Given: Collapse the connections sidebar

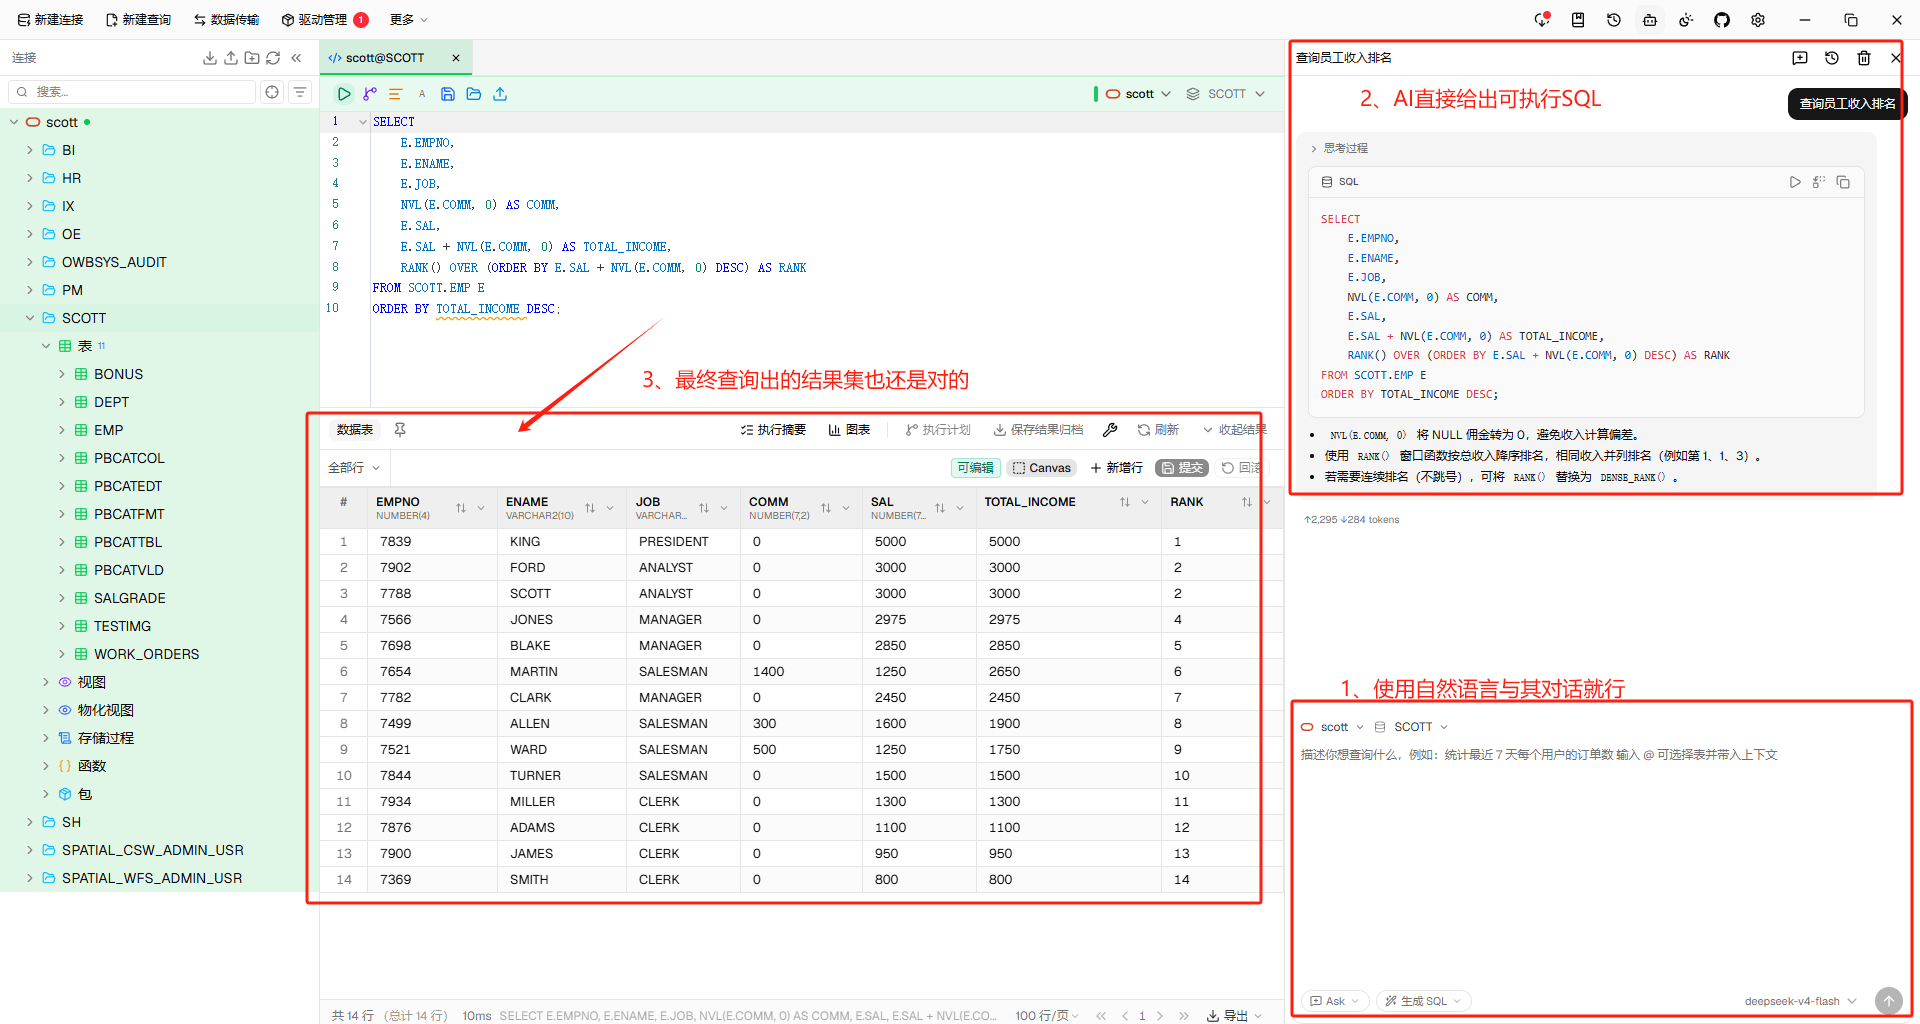Looking at the screenshot, I should pyautogui.click(x=296, y=58).
